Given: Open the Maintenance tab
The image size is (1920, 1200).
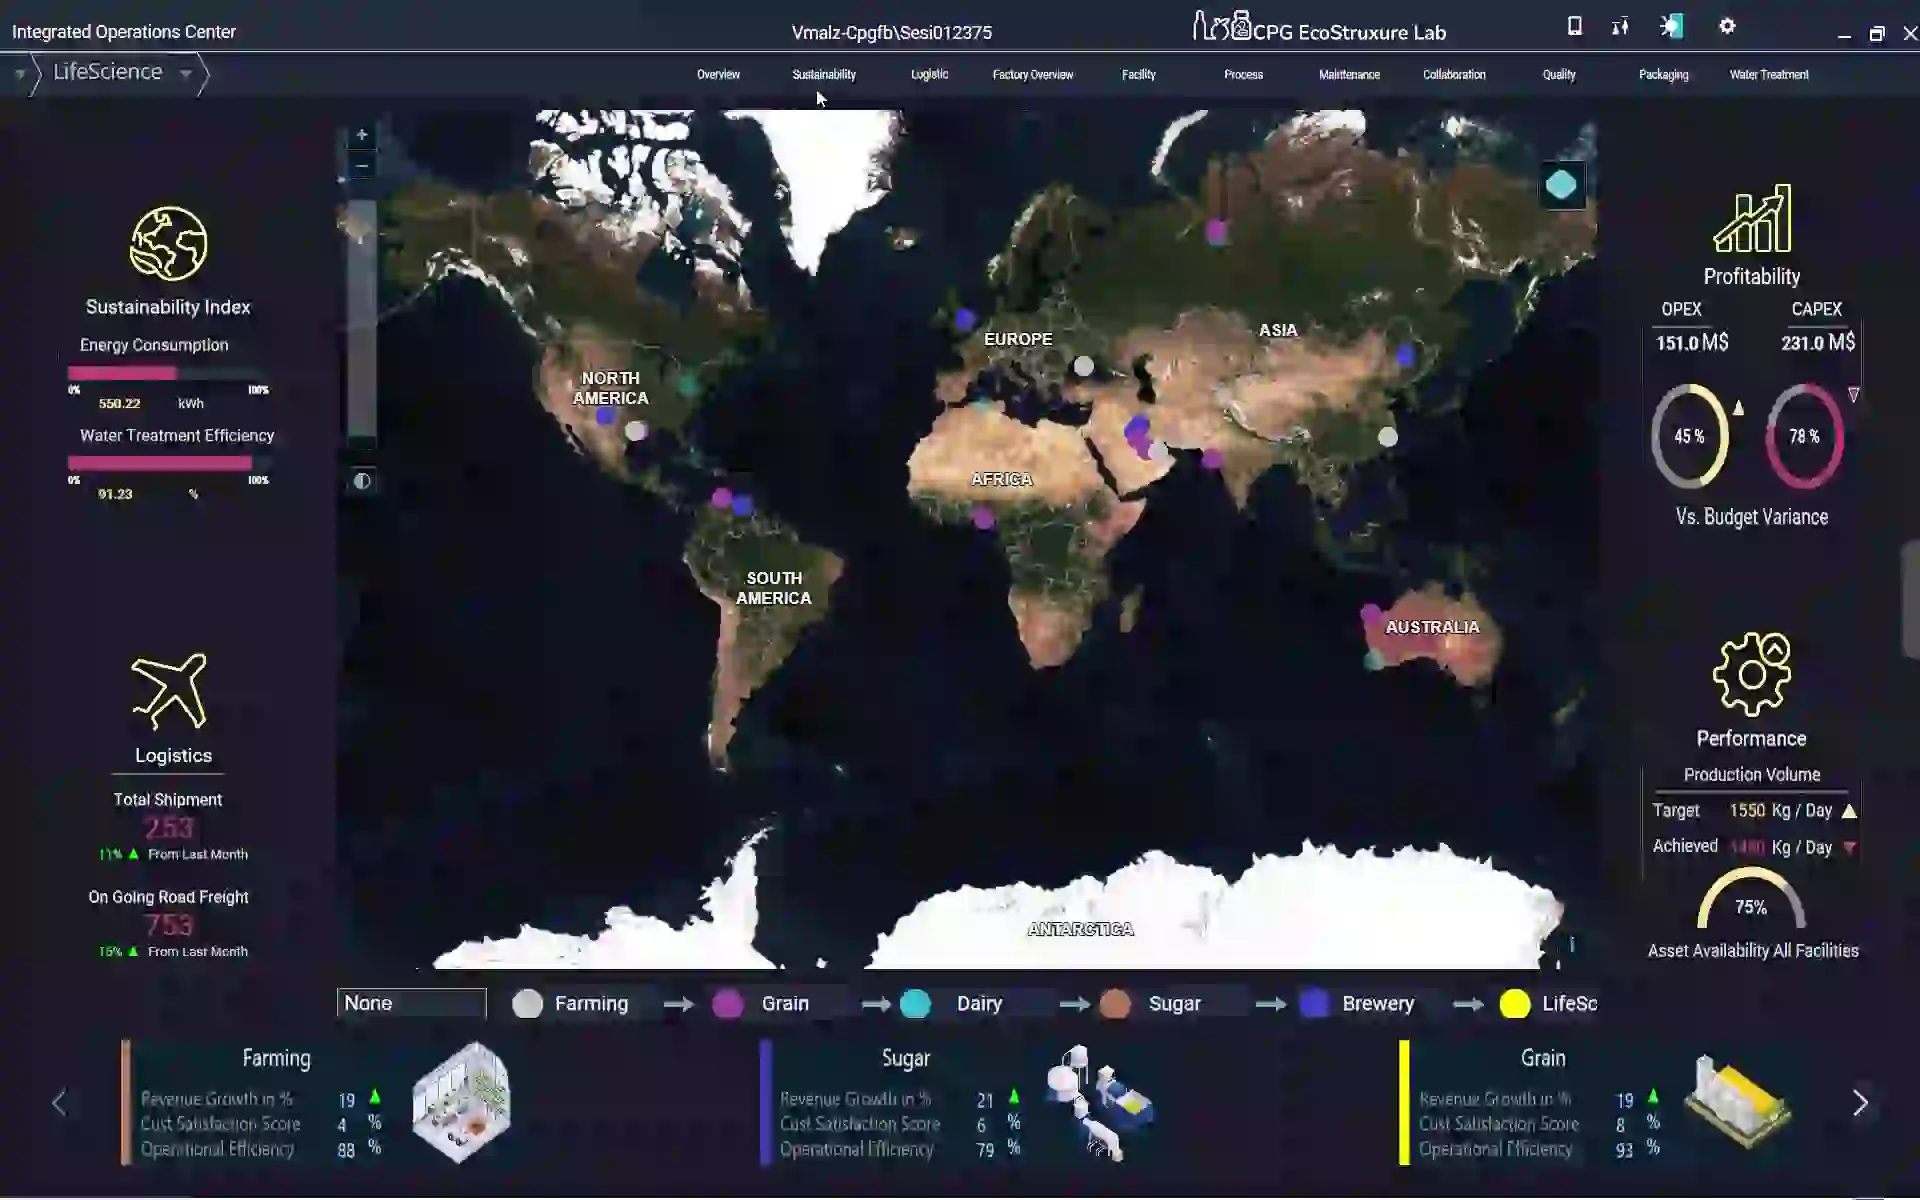Looking at the screenshot, I should point(1349,75).
